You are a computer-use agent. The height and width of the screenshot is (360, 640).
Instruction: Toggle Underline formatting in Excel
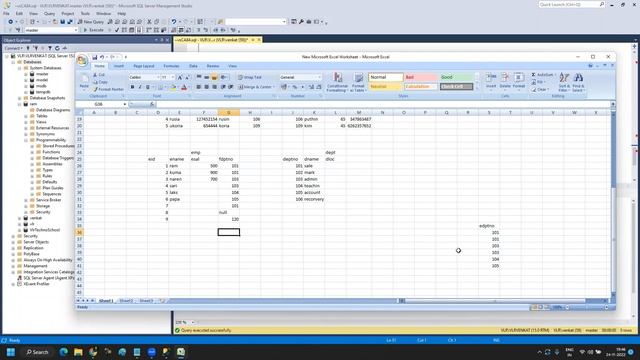148,87
